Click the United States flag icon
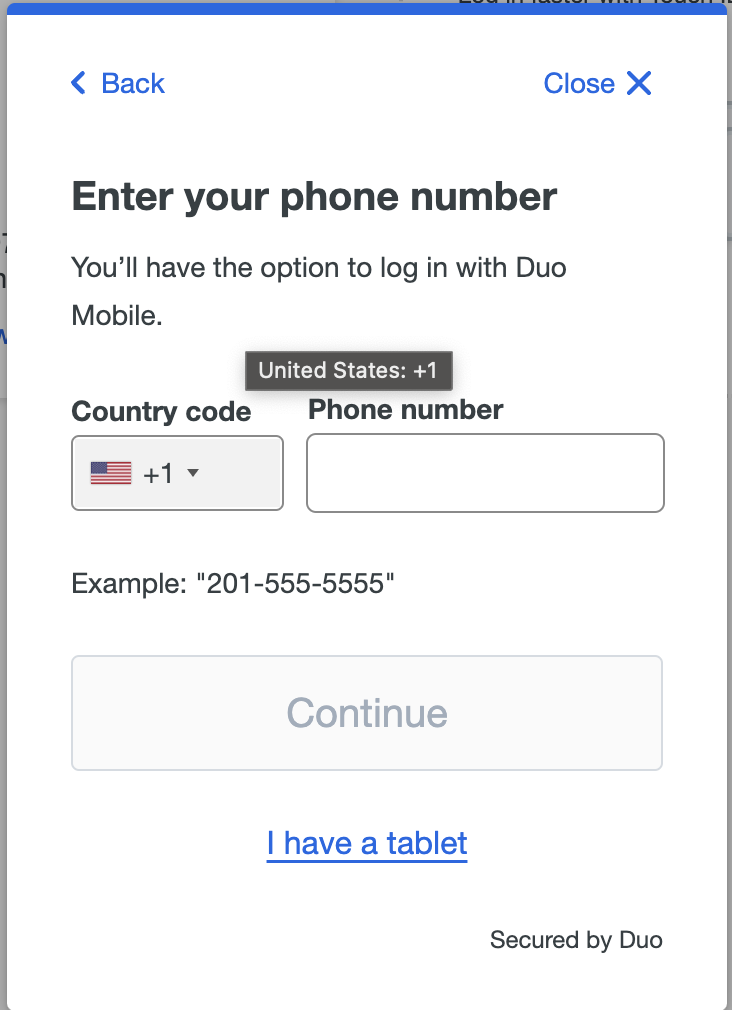The height and width of the screenshot is (1010, 732). coord(111,473)
